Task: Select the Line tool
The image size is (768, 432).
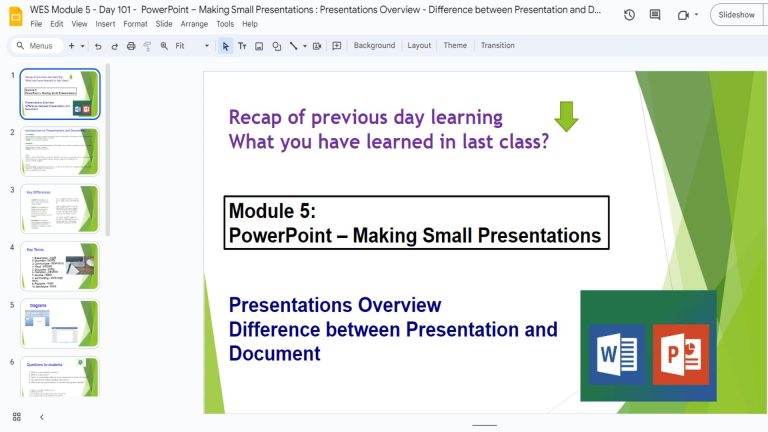Action: point(293,46)
